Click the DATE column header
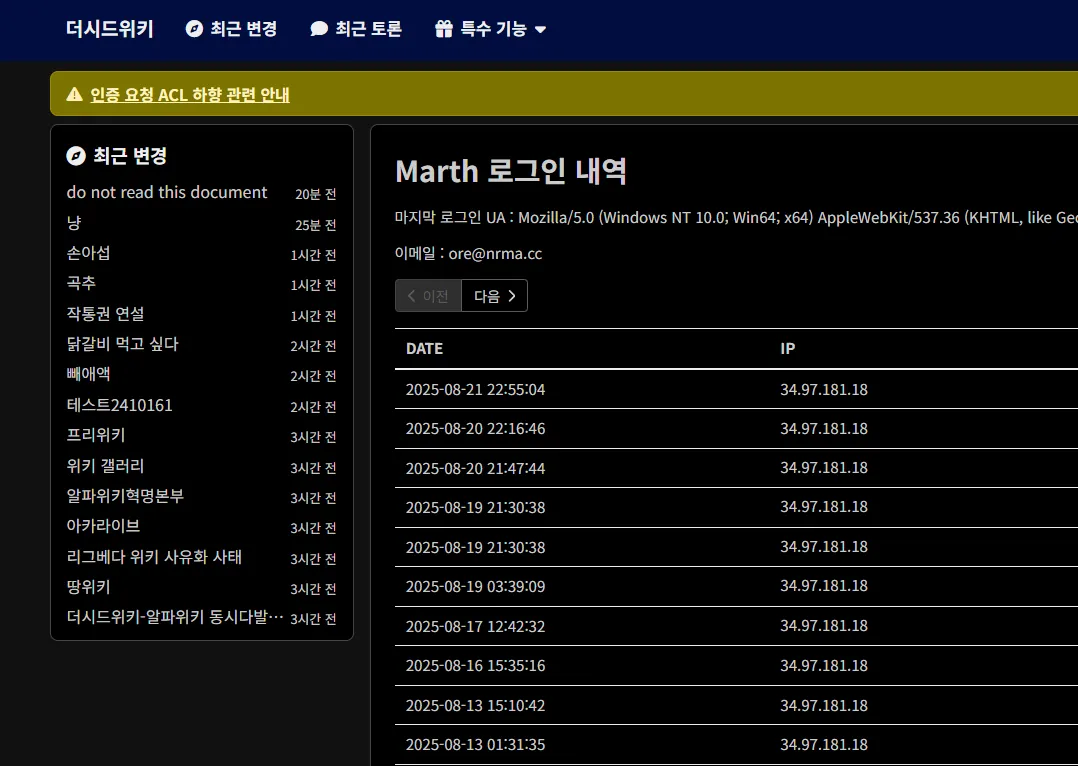The width and height of the screenshot is (1078, 766). point(424,349)
